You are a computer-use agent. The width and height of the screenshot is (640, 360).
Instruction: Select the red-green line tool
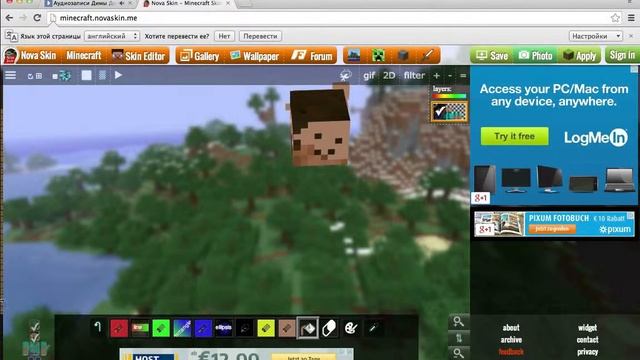click(140, 328)
